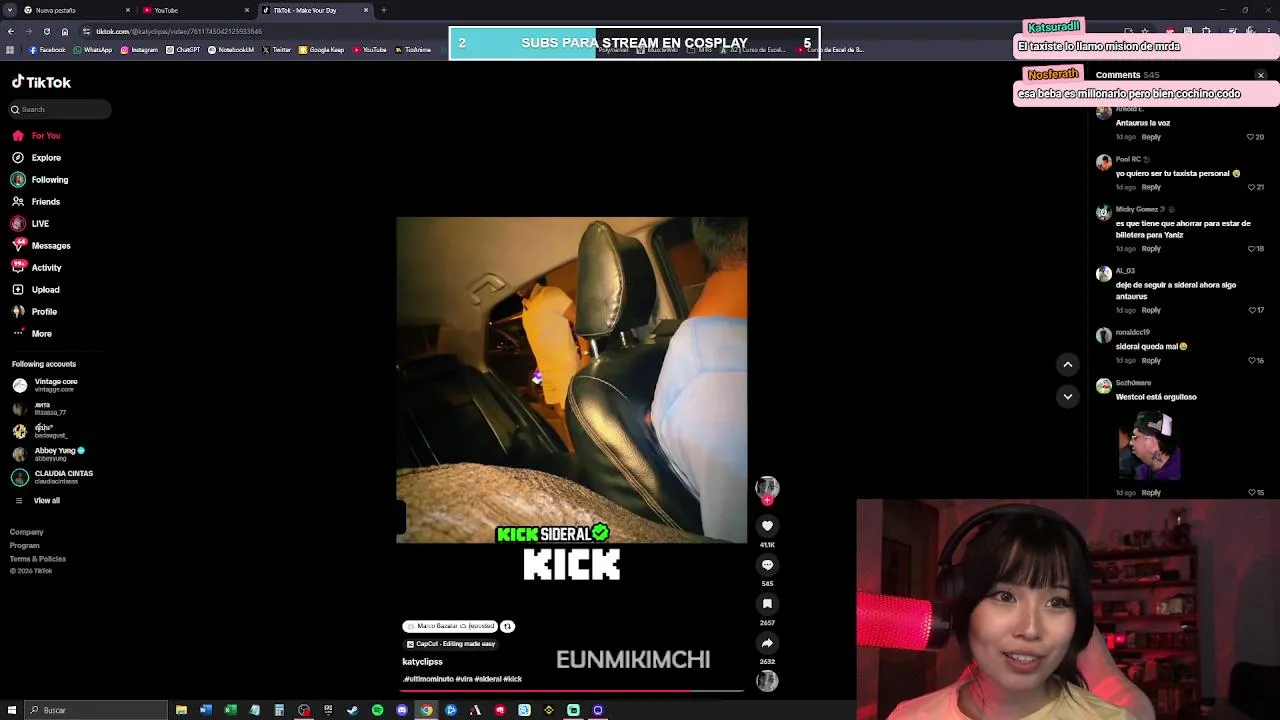The width and height of the screenshot is (1280, 720).
Task: Open Profile in sidebar
Action: click(35, 312)
